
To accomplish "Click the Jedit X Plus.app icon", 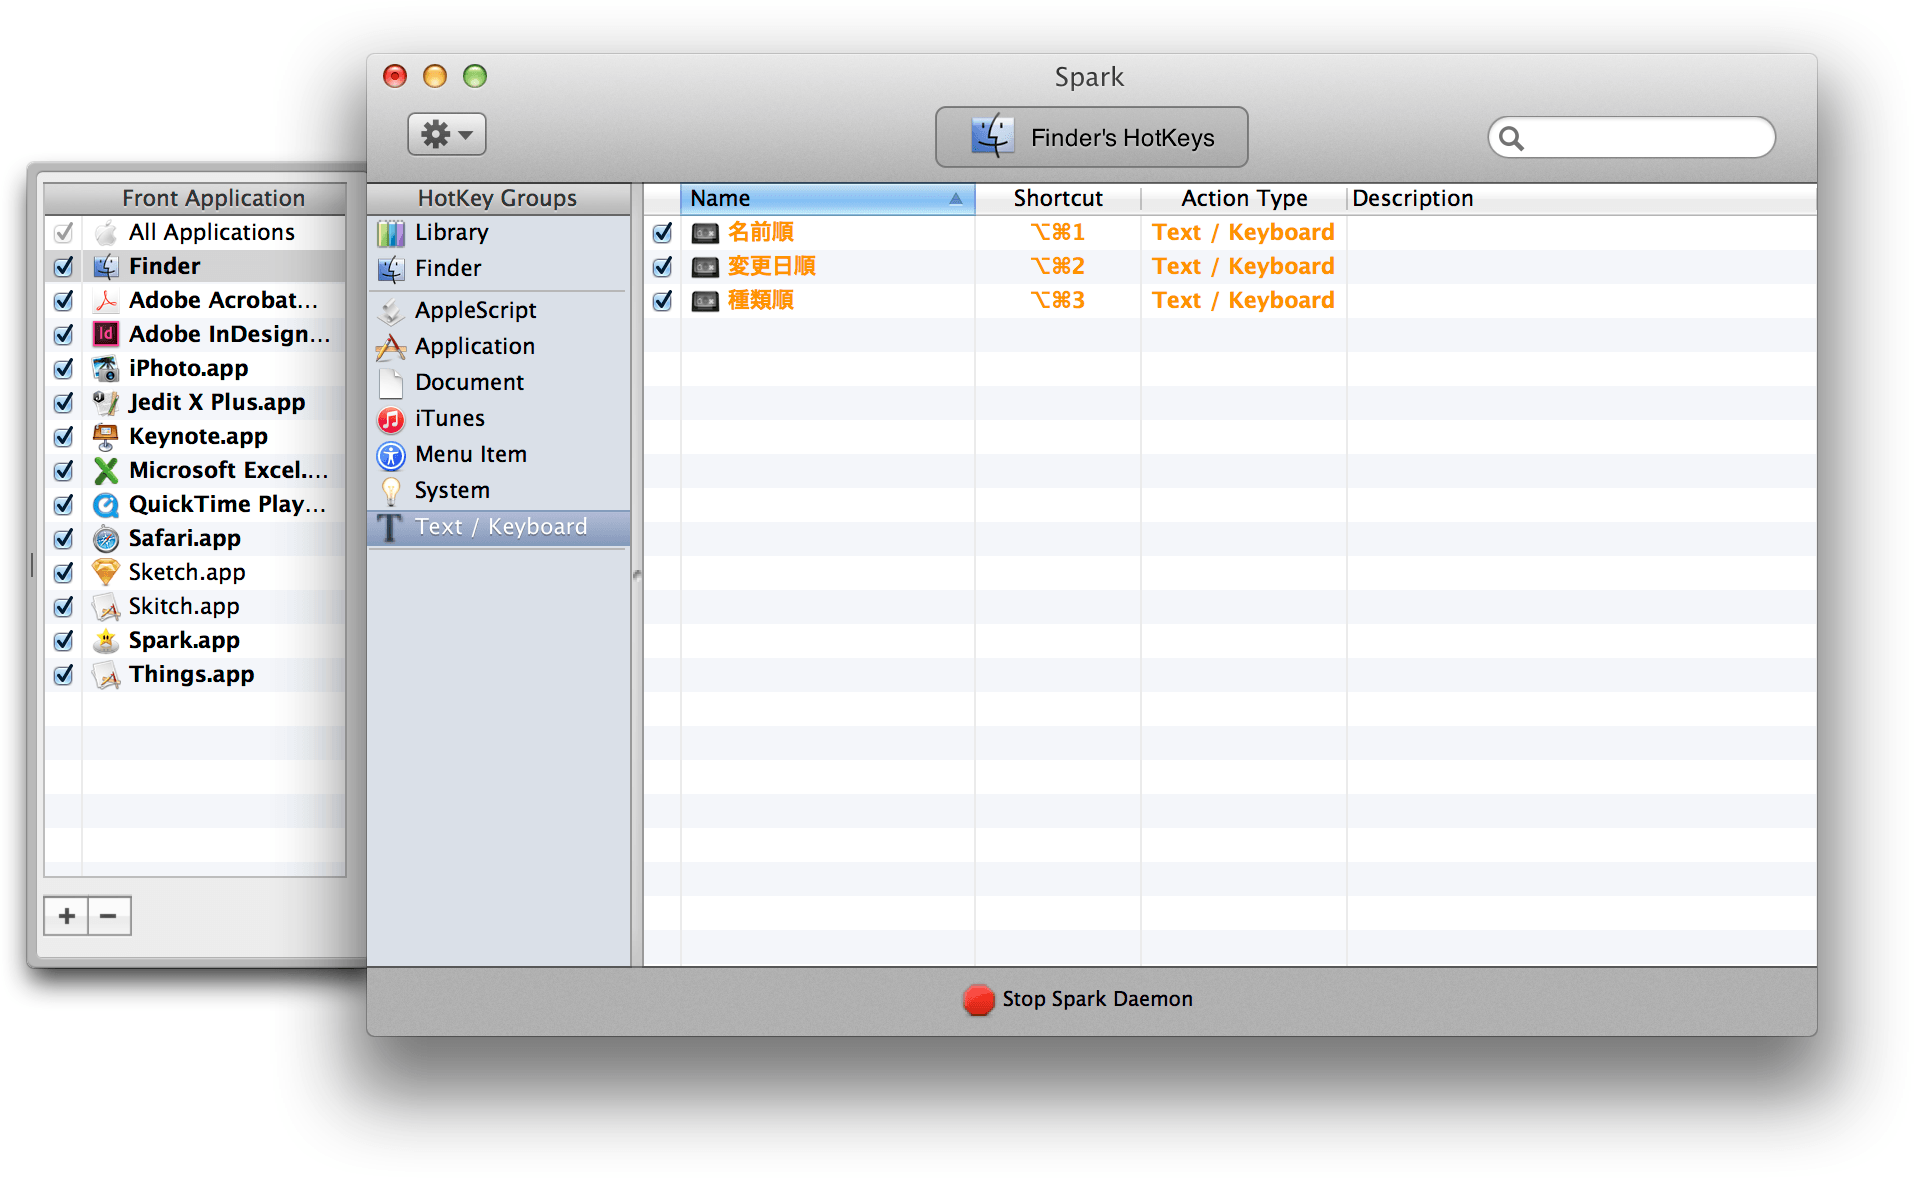I will pyautogui.click(x=106, y=402).
